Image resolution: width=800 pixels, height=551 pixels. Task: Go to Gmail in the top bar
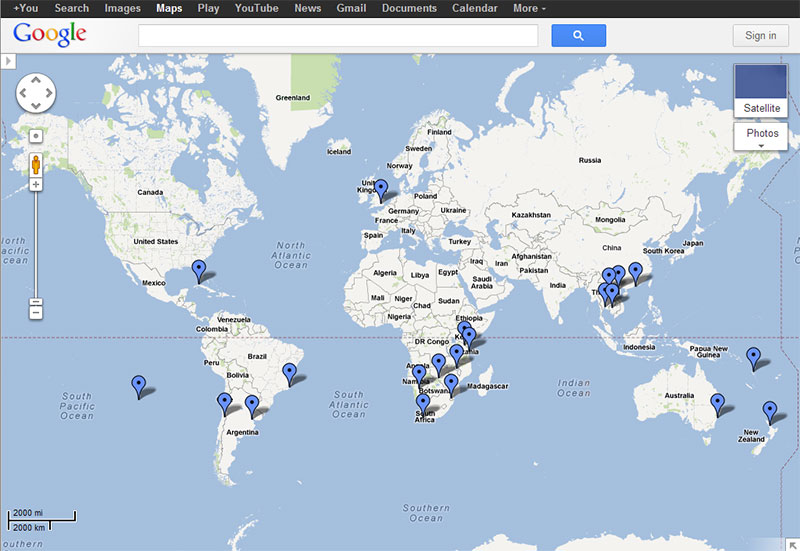click(351, 8)
